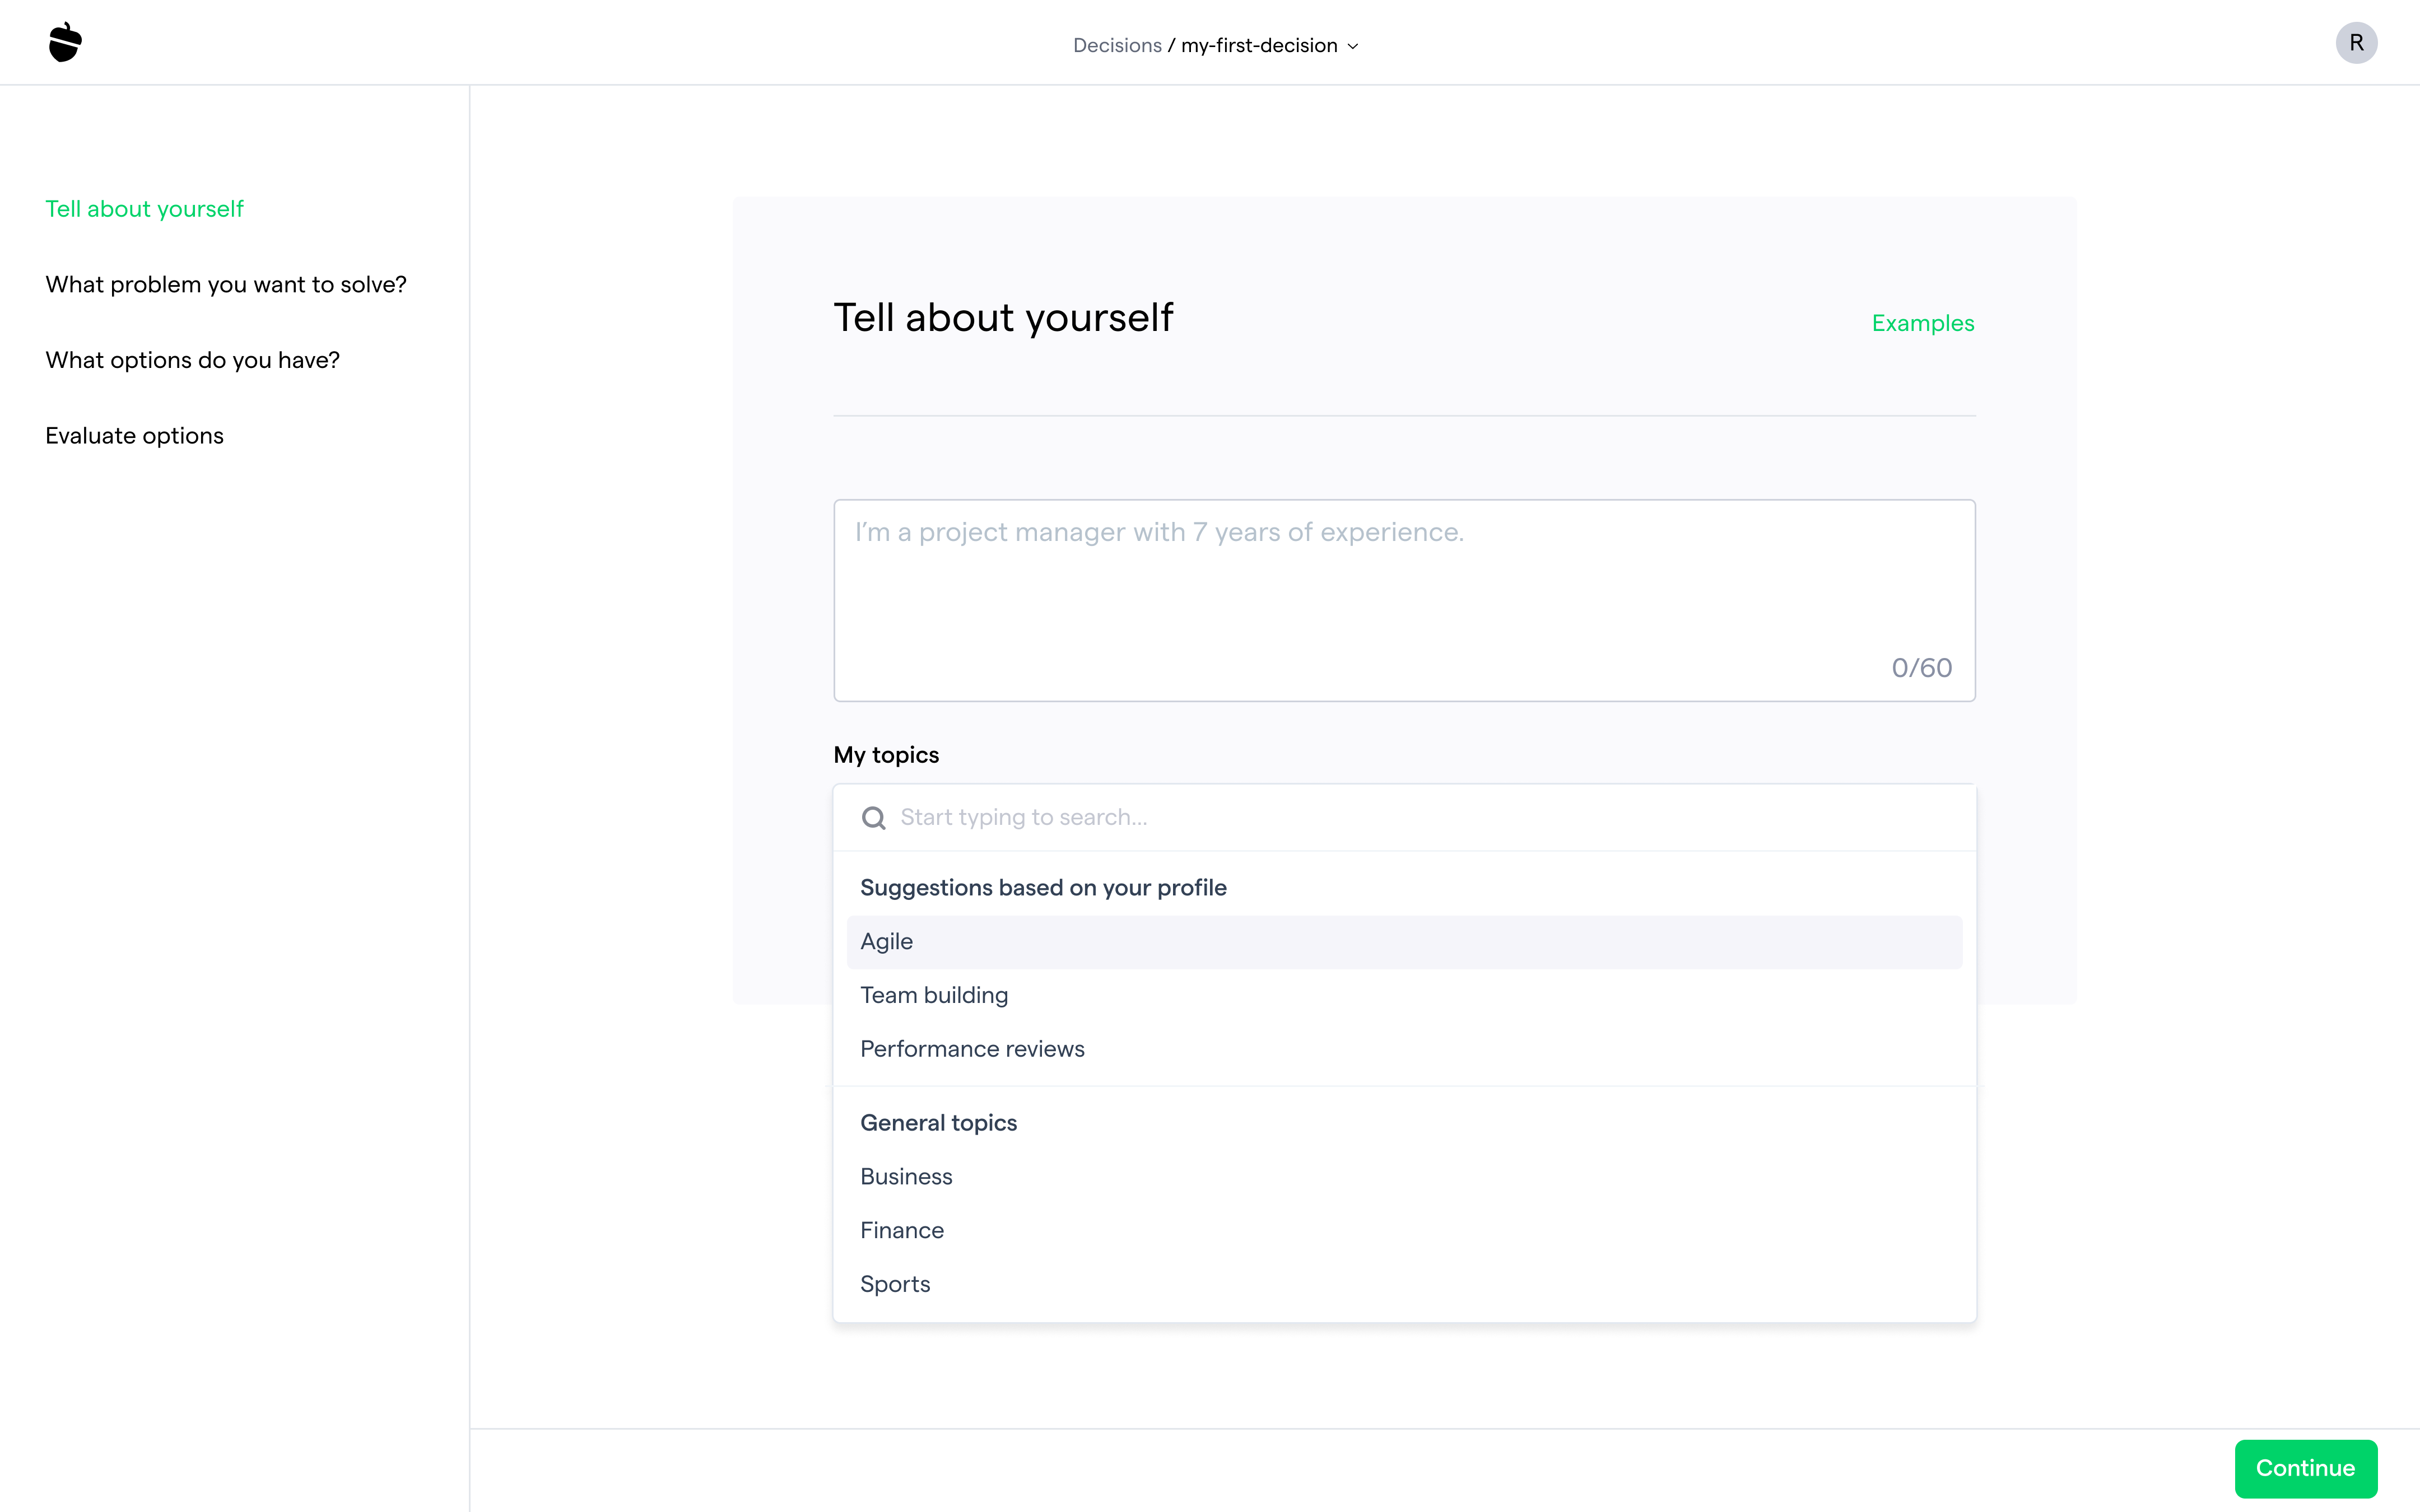Viewport: 2420px width, 1512px height.
Task: Open the Examples link
Action: point(1922,323)
